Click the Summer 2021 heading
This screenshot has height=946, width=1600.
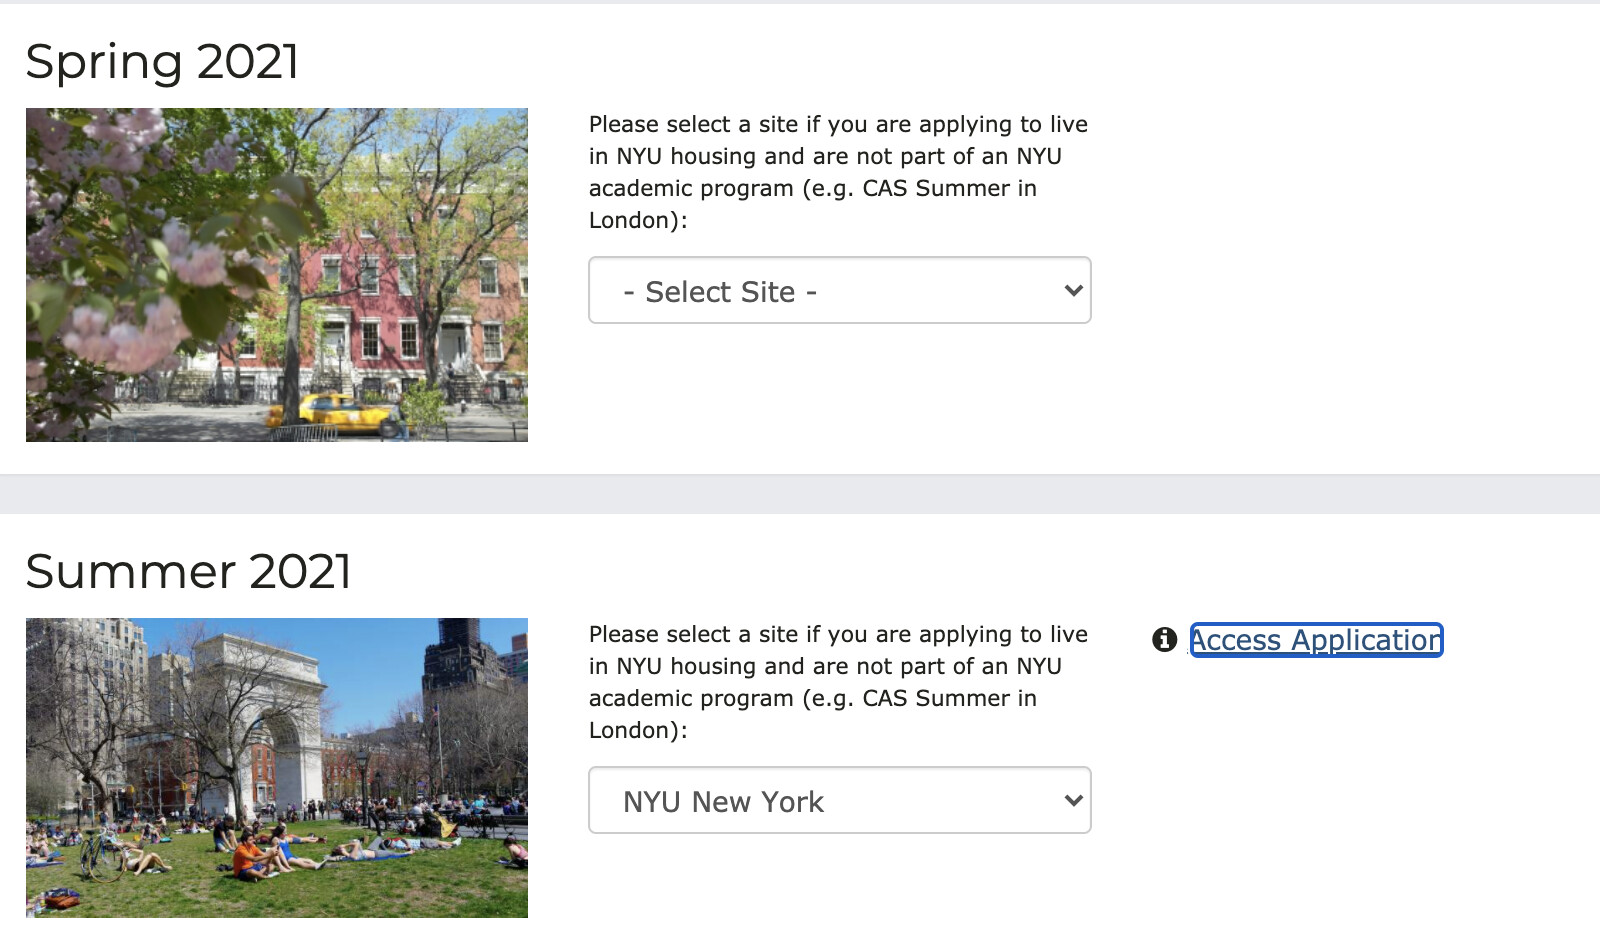click(188, 572)
